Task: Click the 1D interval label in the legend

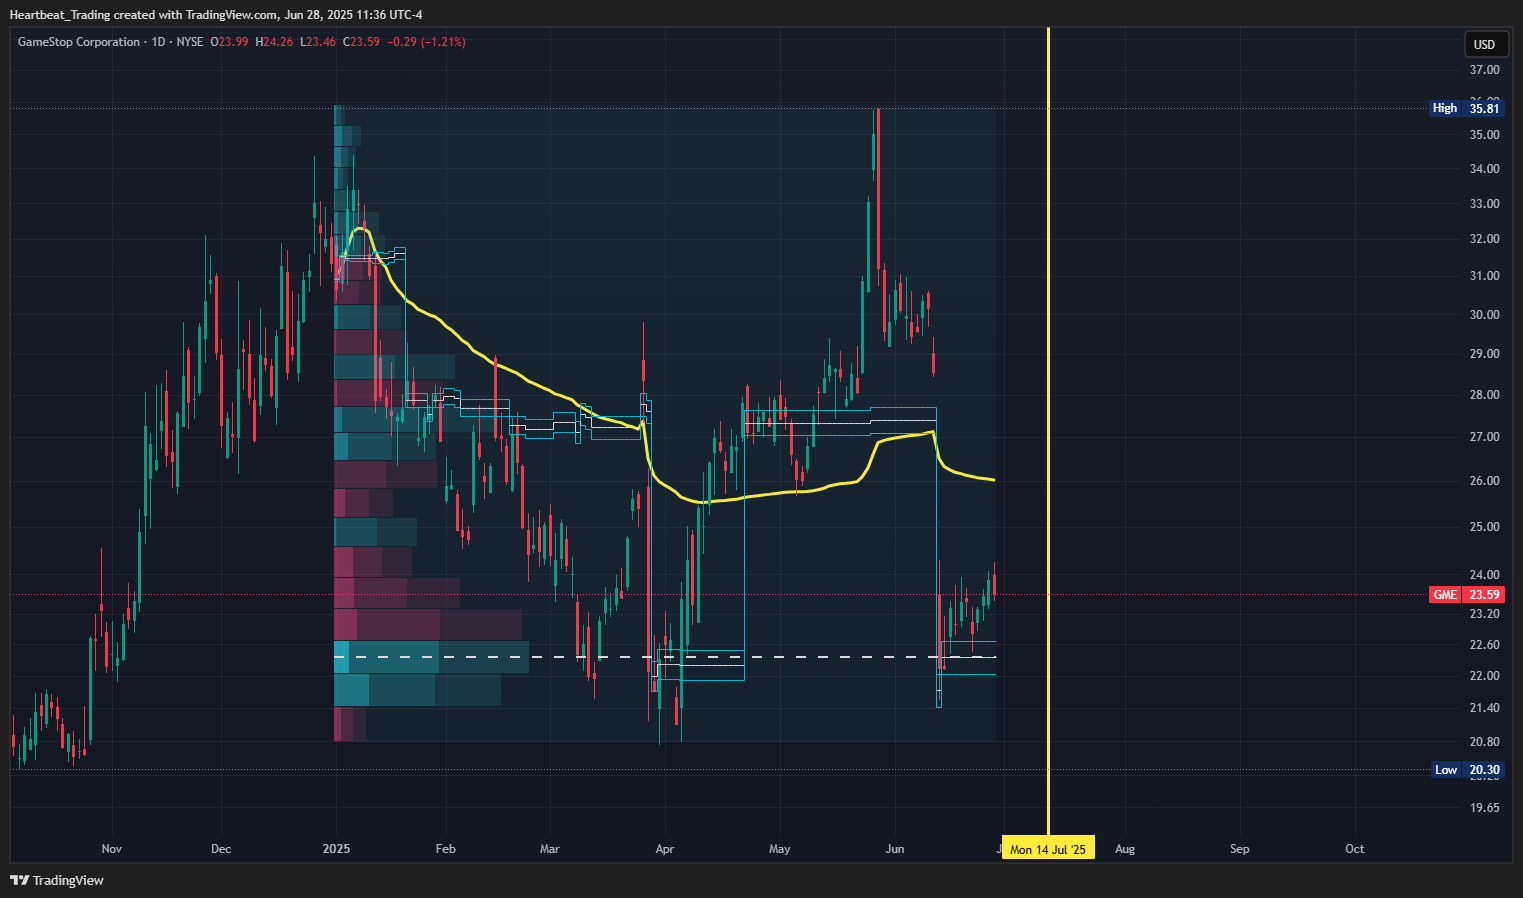Action: [x=158, y=42]
